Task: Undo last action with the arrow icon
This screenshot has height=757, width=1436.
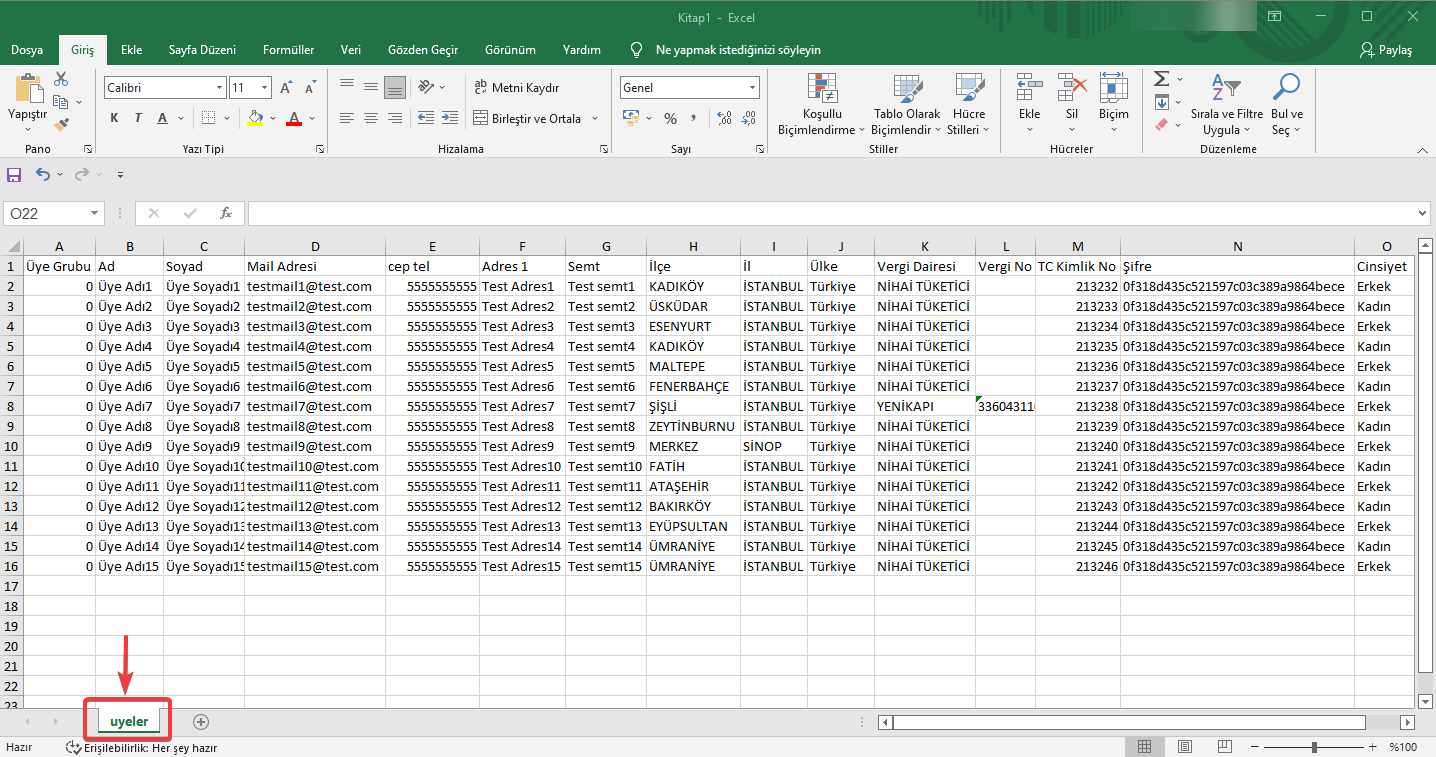Action: click(42, 174)
